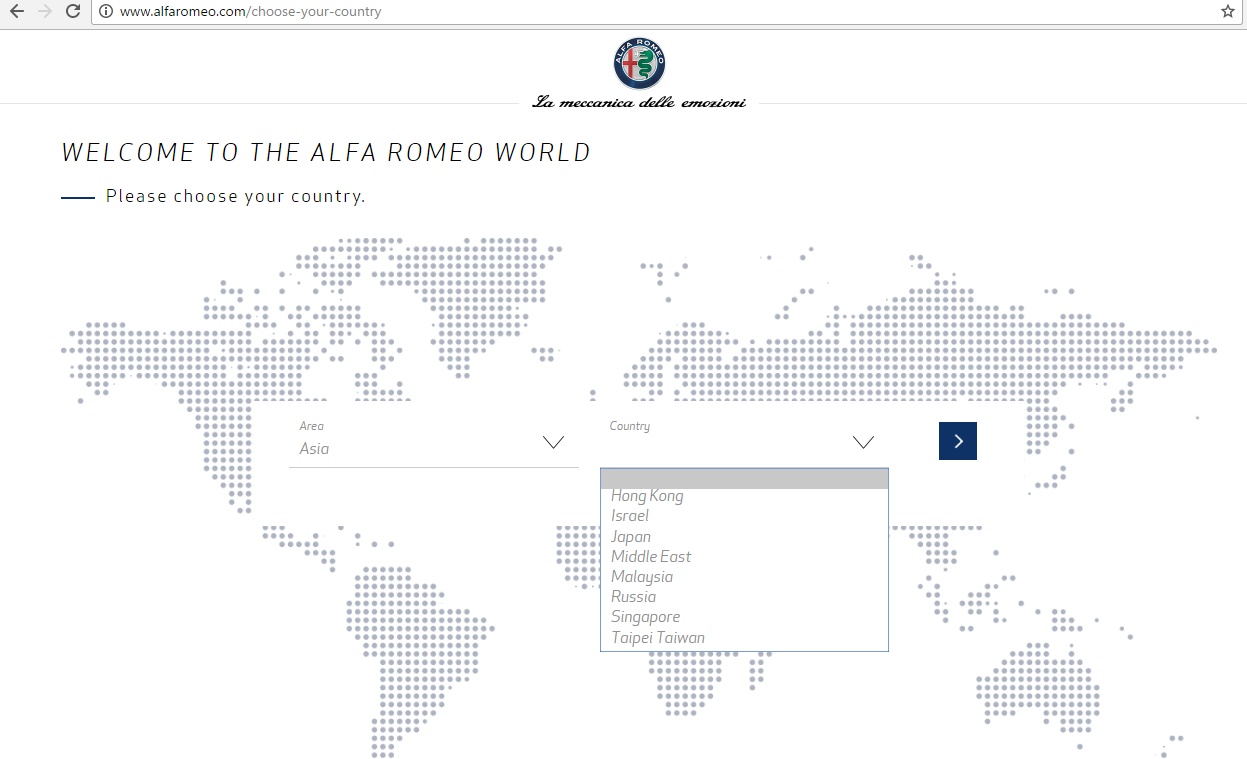Screen dimensions: 1247x759
Task: Select the blank highlighted country option
Action: (x=744, y=479)
